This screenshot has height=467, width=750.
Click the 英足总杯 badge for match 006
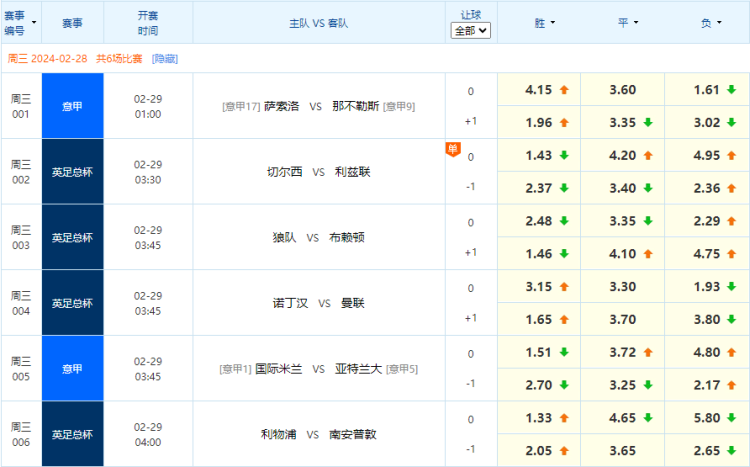click(x=72, y=434)
